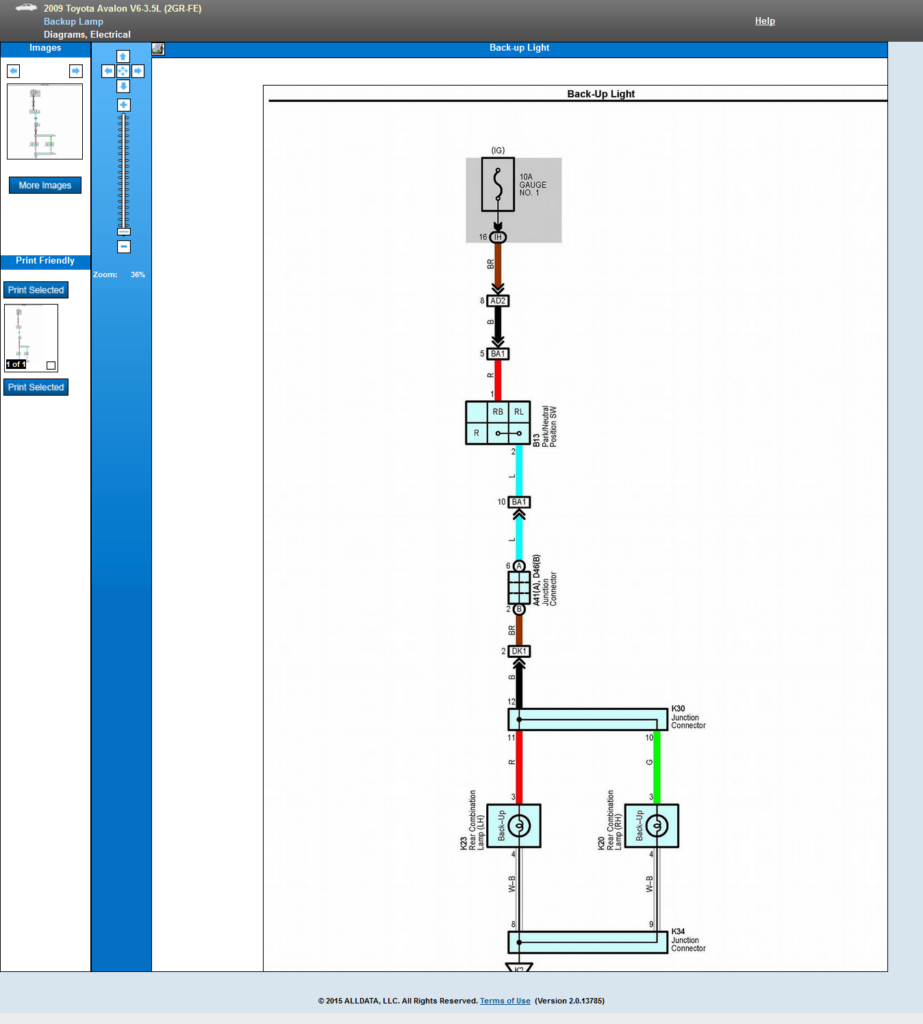The height and width of the screenshot is (1024, 923).
Task: Click the K34 Junction Connector label
Action: (x=688, y=940)
